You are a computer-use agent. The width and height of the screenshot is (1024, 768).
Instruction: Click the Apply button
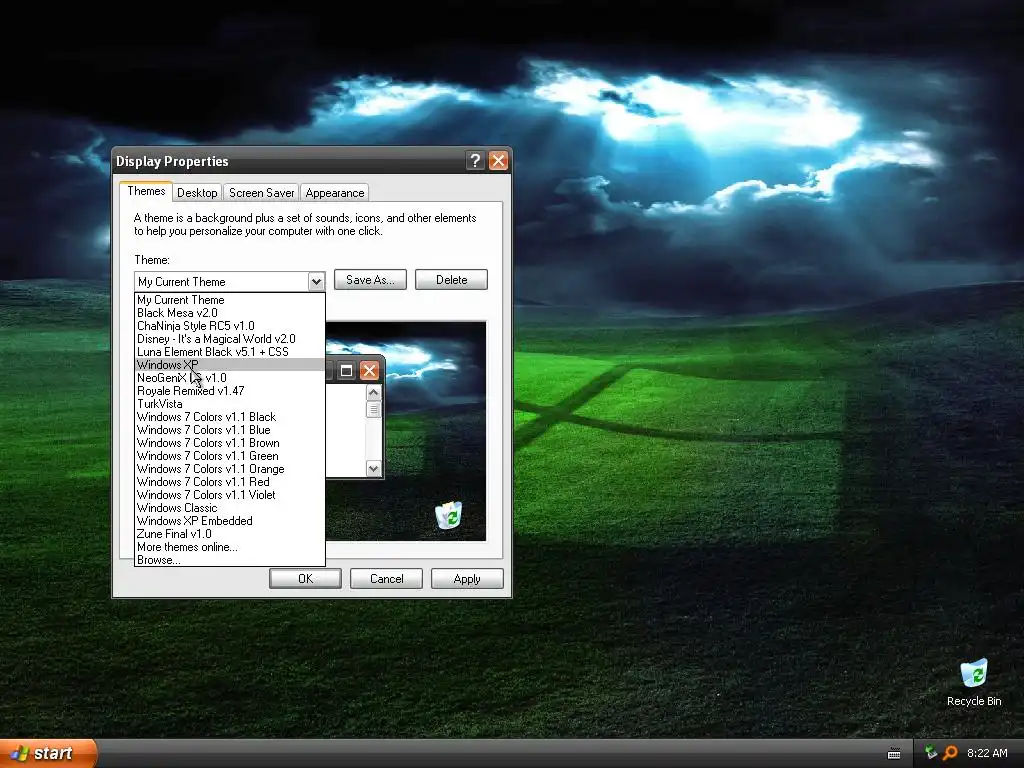click(467, 579)
